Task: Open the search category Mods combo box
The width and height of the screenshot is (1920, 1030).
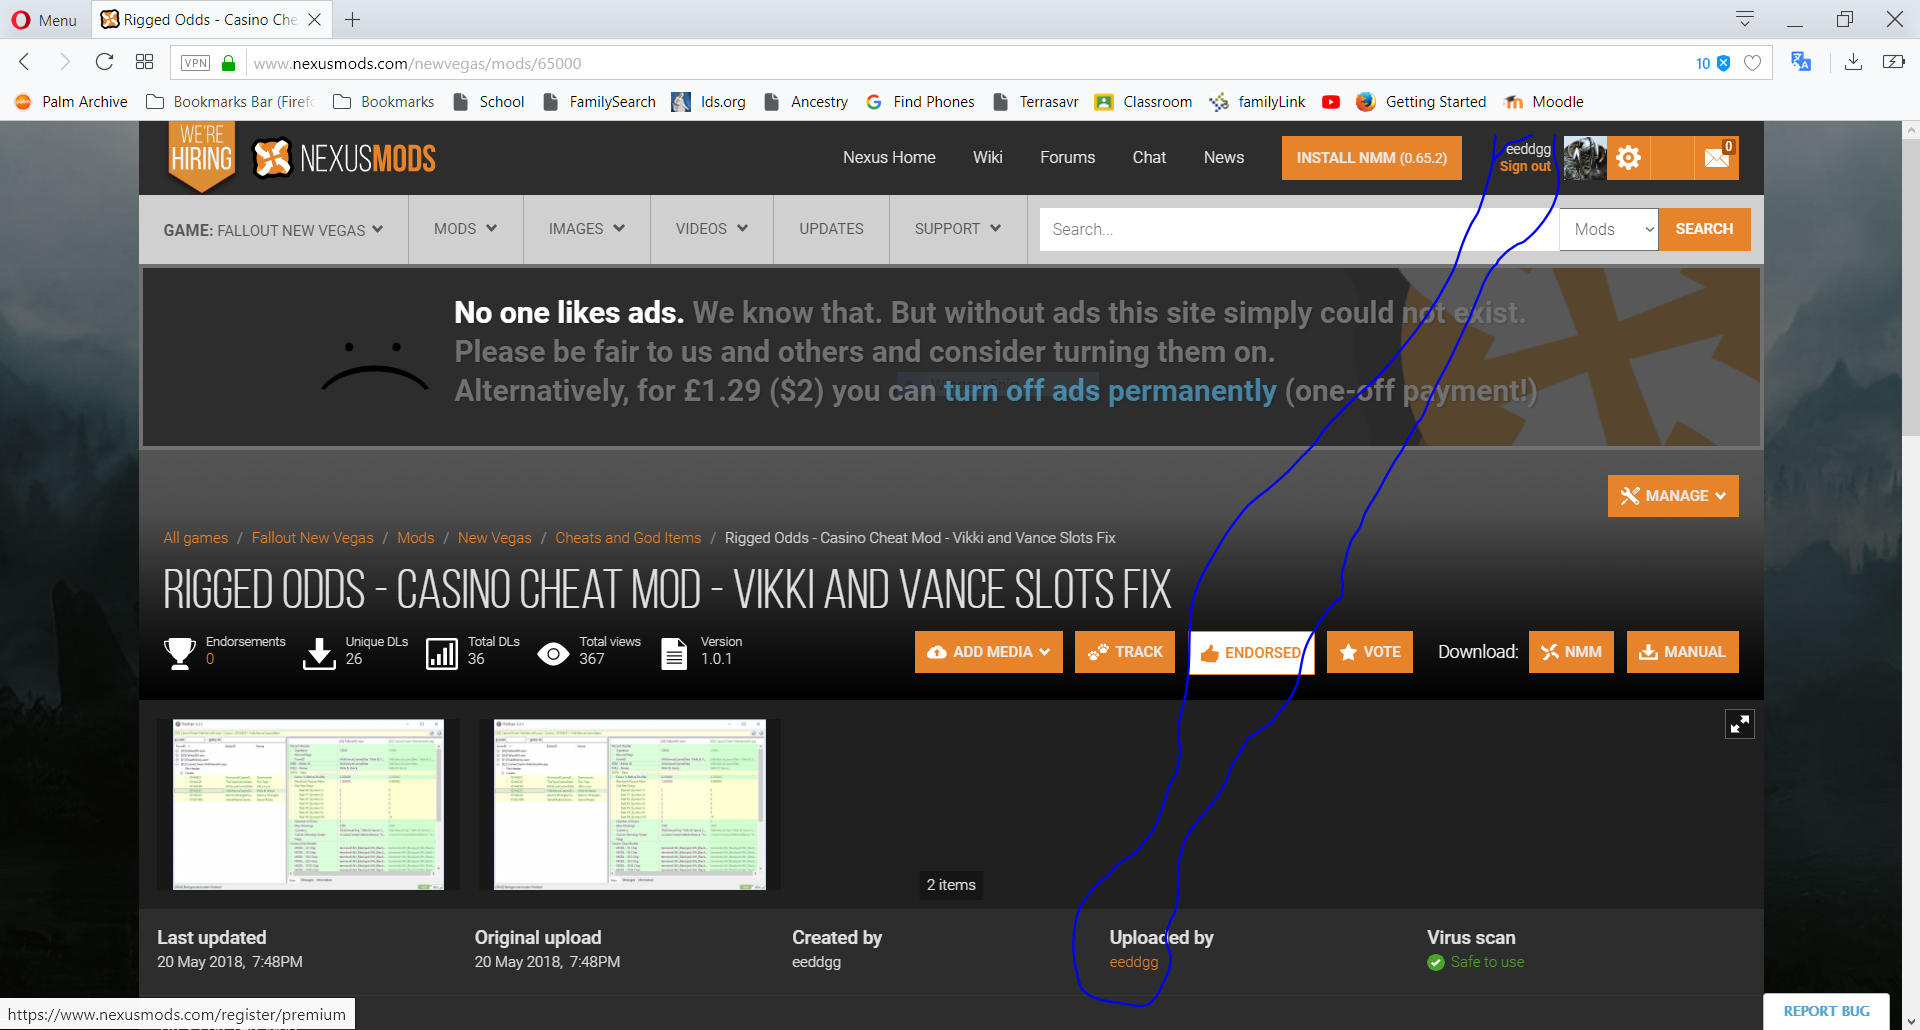Action: click(x=1609, y=229)
